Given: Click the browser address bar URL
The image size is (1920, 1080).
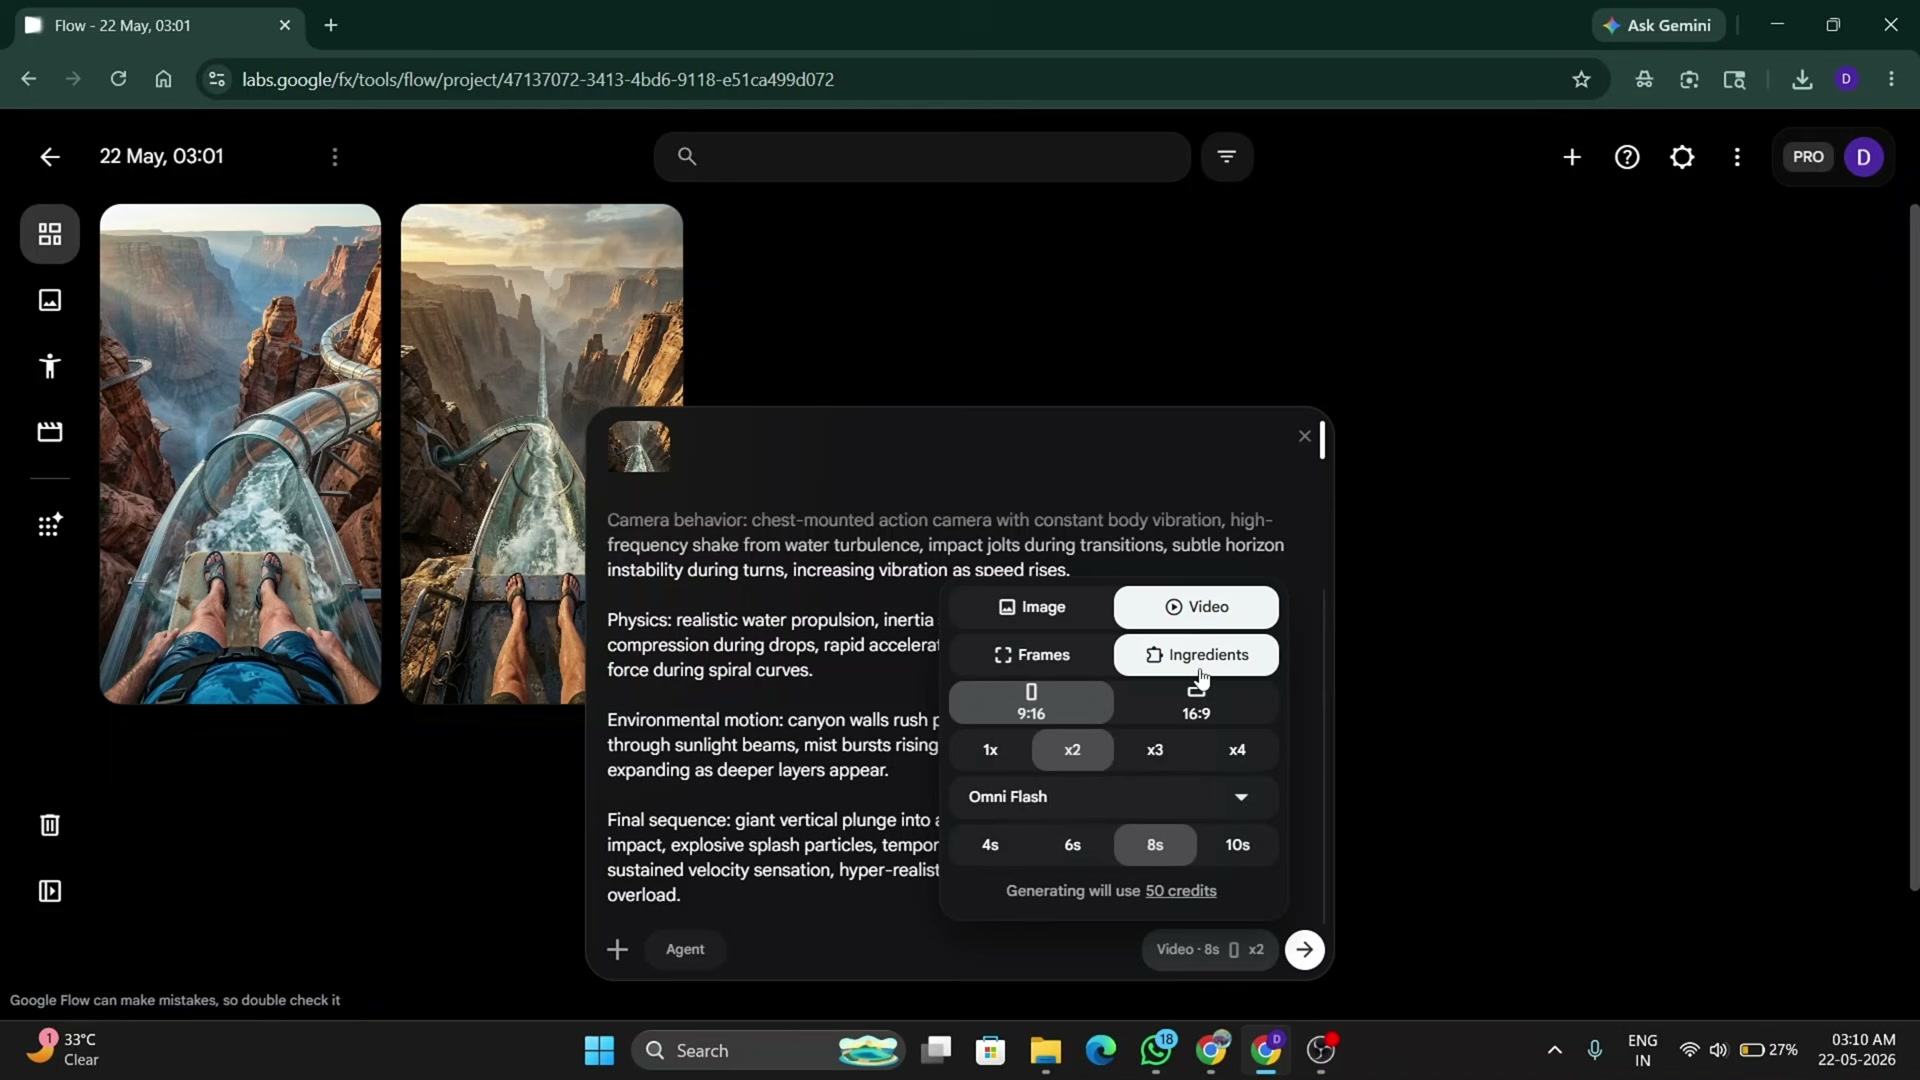Looking at the screenshot, I should 538,80.
